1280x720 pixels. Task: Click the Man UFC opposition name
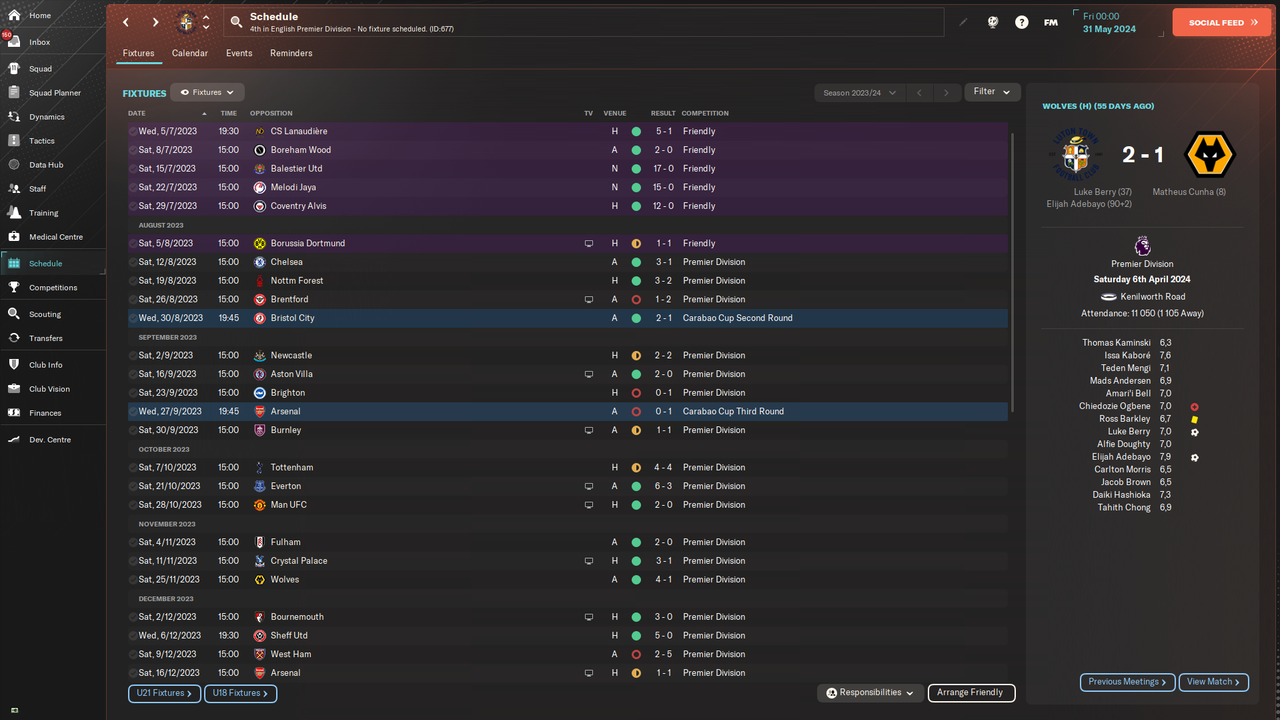coord(289,505)
